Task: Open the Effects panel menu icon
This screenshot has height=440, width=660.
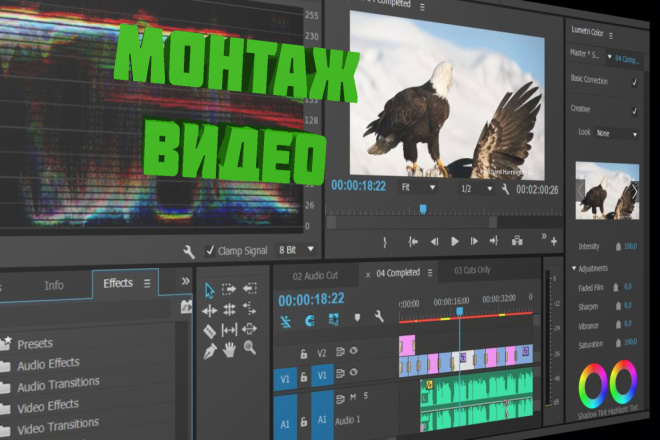Action: [147, 283]
